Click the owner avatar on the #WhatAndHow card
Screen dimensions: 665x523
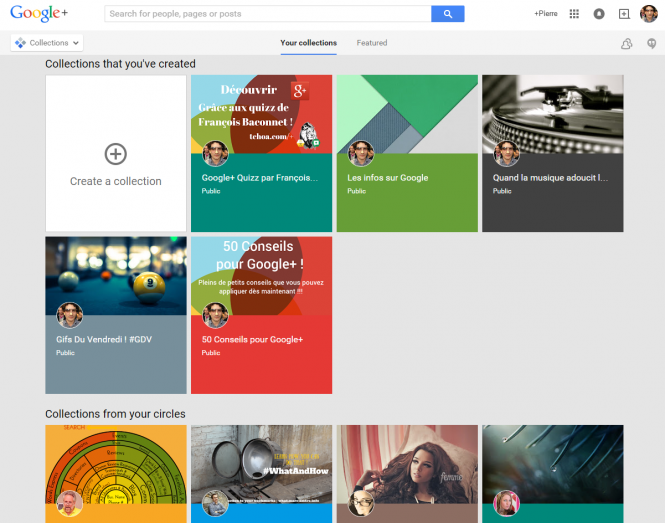coord(215,503)
